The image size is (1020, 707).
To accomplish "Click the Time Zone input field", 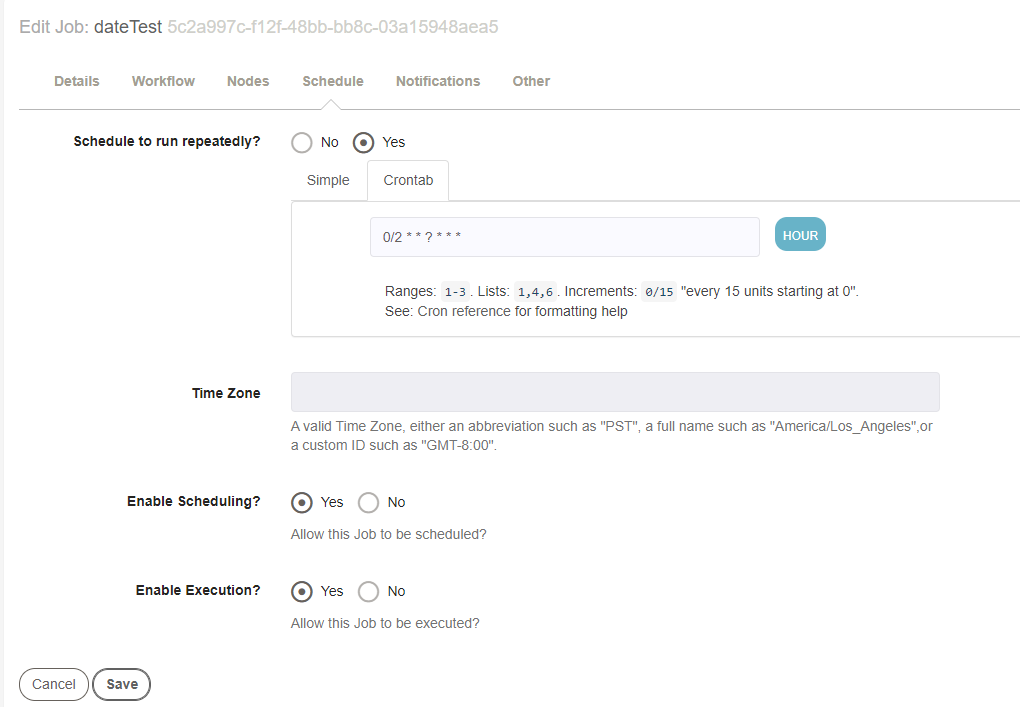I will tap(615, 392).
